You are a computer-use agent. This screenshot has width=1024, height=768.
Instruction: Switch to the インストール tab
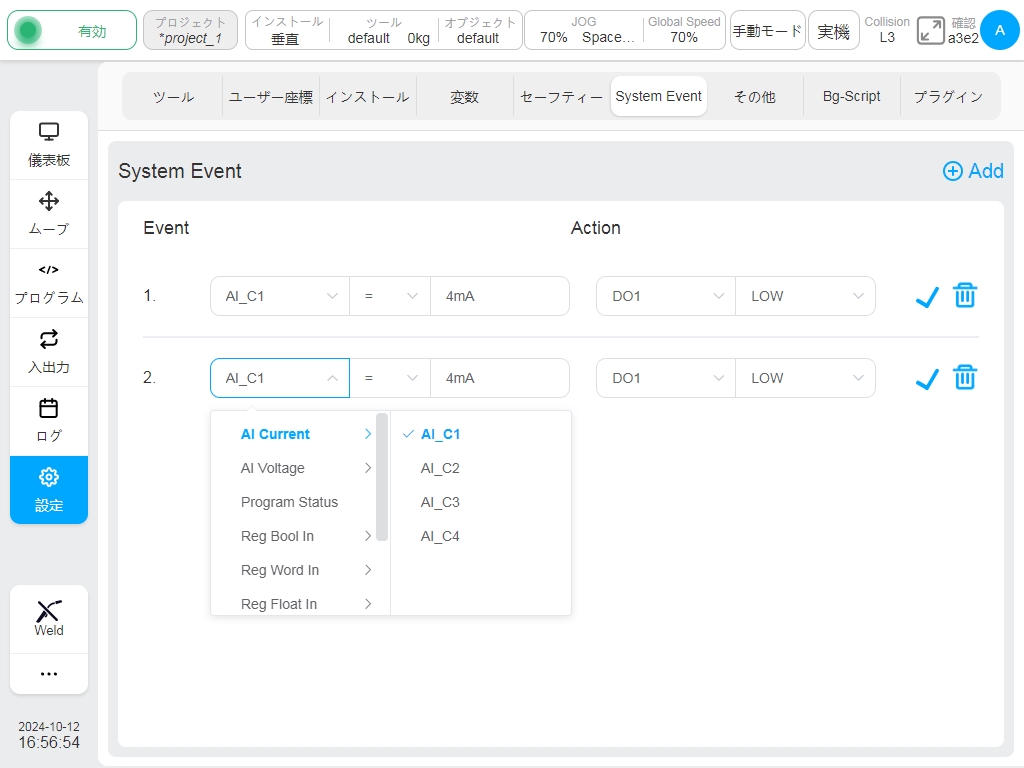[x=368, y=97]
